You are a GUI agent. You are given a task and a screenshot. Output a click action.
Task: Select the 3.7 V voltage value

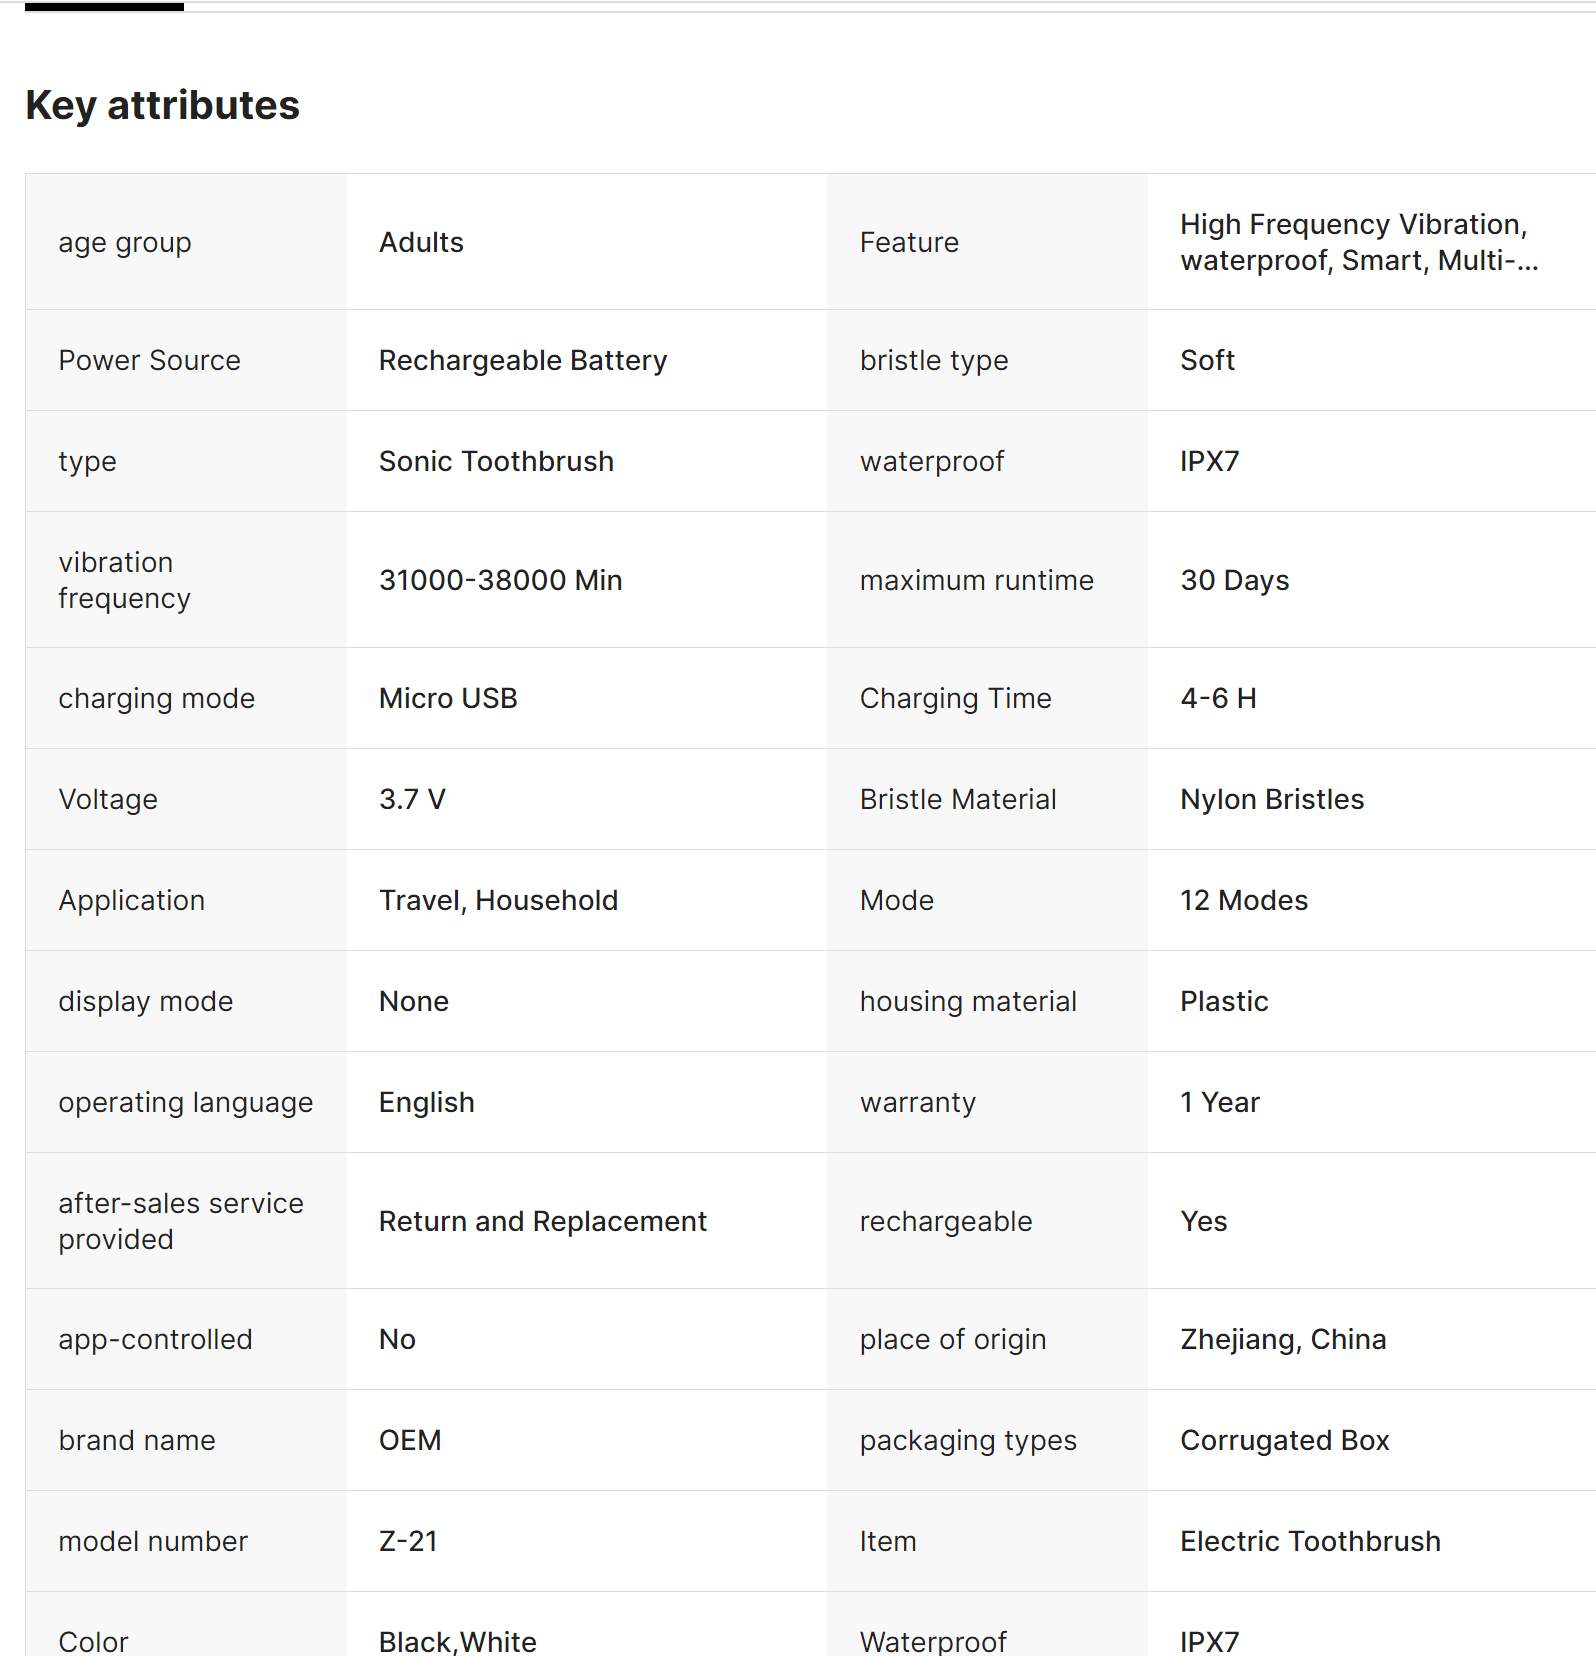pyautogui.click(x=412, y=799)
